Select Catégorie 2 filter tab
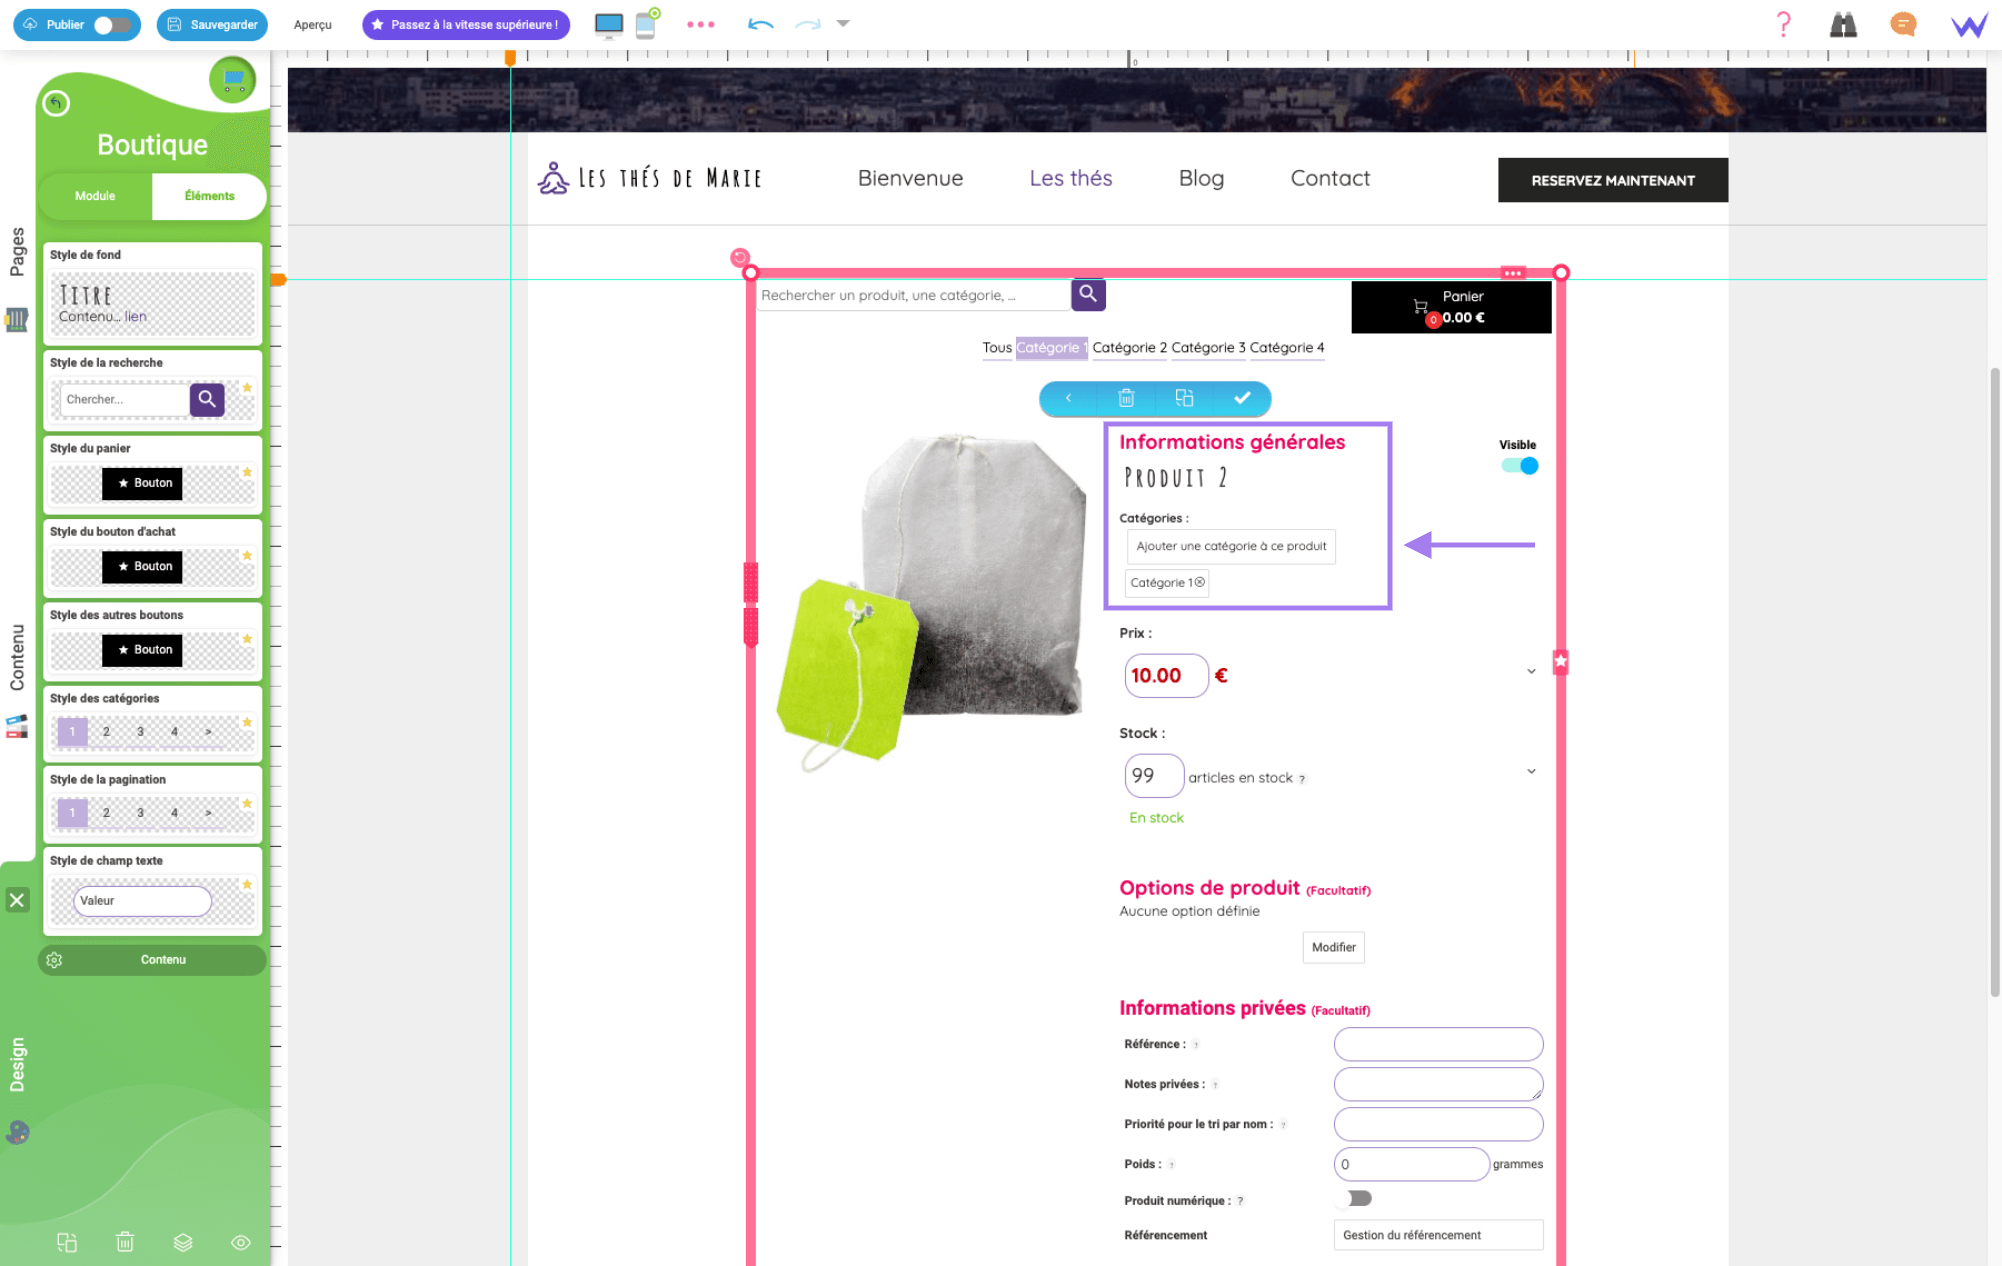2002x1266 pixels. click(x=1129, y=348)
